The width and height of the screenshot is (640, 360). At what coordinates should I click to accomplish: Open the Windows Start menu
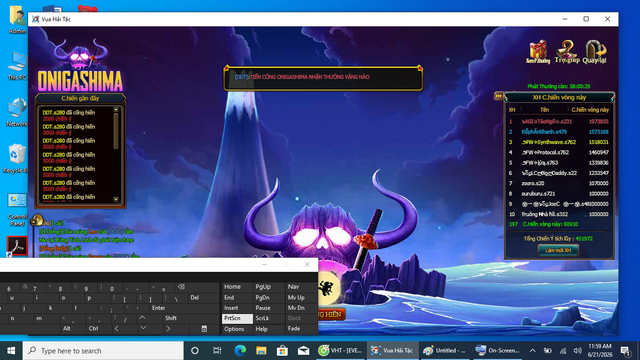point(11,351)
